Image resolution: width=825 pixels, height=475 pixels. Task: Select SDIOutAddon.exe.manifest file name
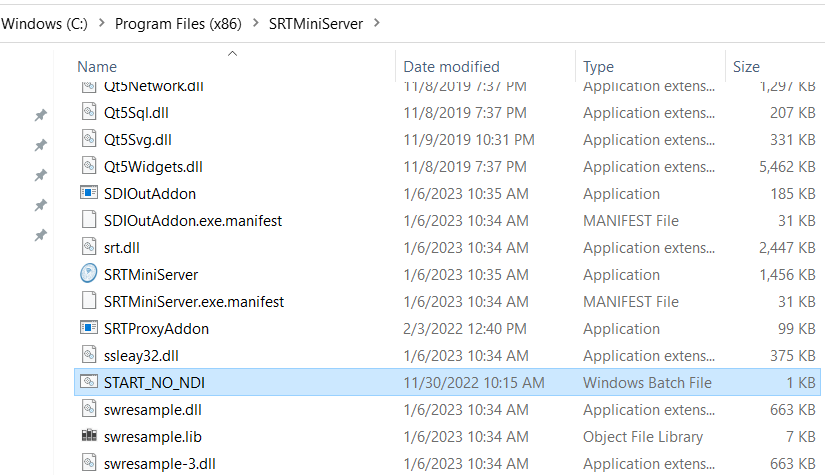[x=193, y=220]
